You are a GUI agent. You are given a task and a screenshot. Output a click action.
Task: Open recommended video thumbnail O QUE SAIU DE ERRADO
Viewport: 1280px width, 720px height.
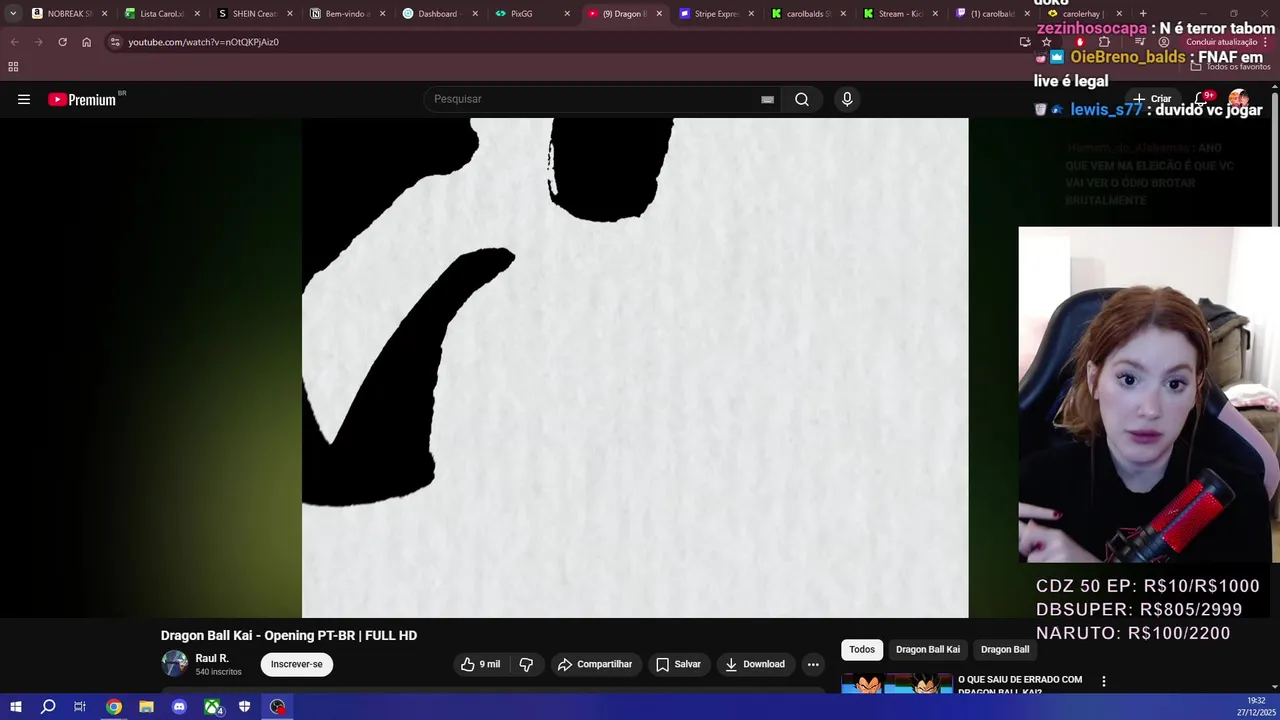(897, 684)
